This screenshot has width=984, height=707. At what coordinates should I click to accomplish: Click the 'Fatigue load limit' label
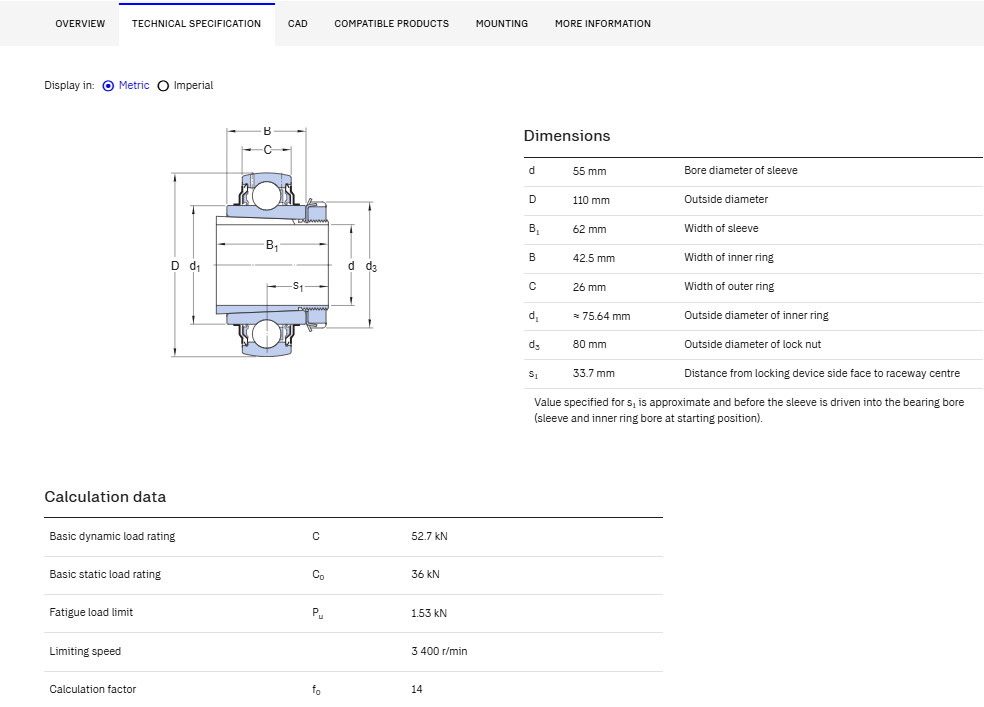click(91, 612)
